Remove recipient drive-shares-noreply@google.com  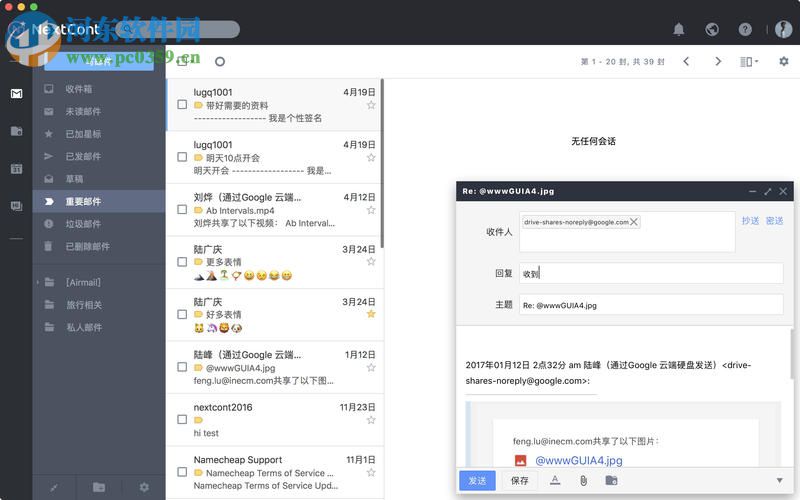click(634, 222)
